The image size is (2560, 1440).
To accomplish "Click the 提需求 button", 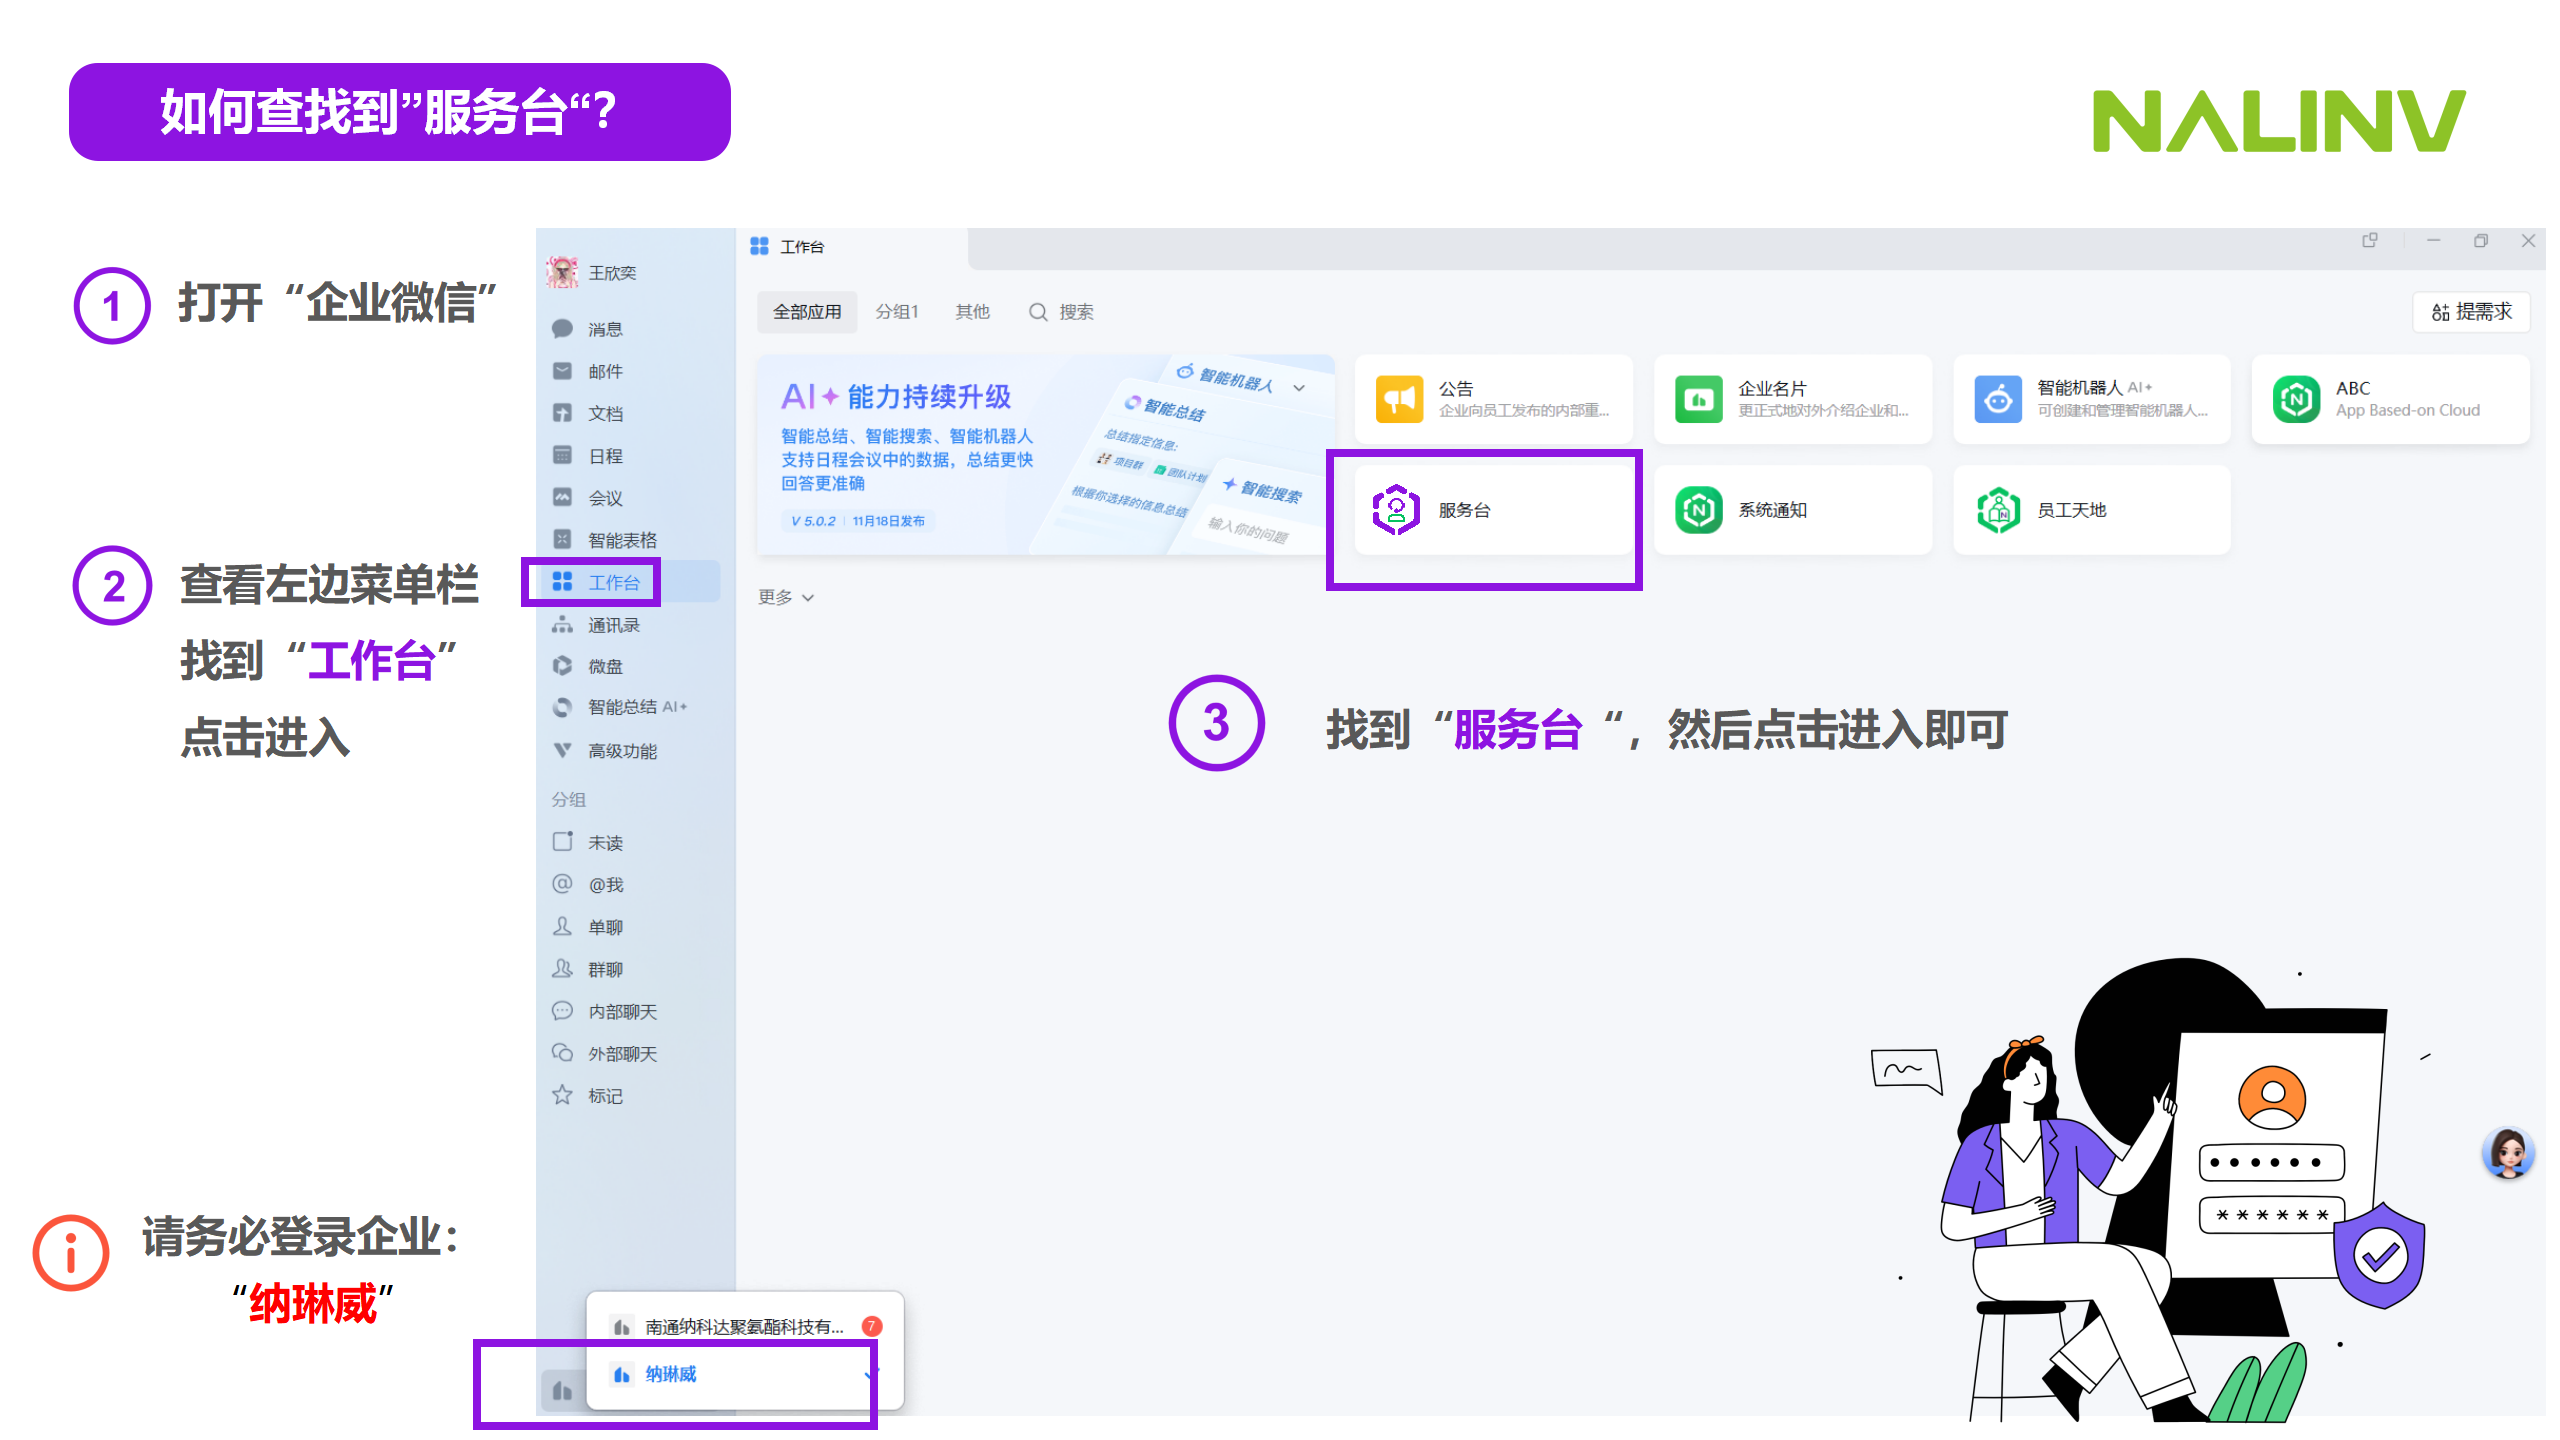I will click(x=2472, y=312).
